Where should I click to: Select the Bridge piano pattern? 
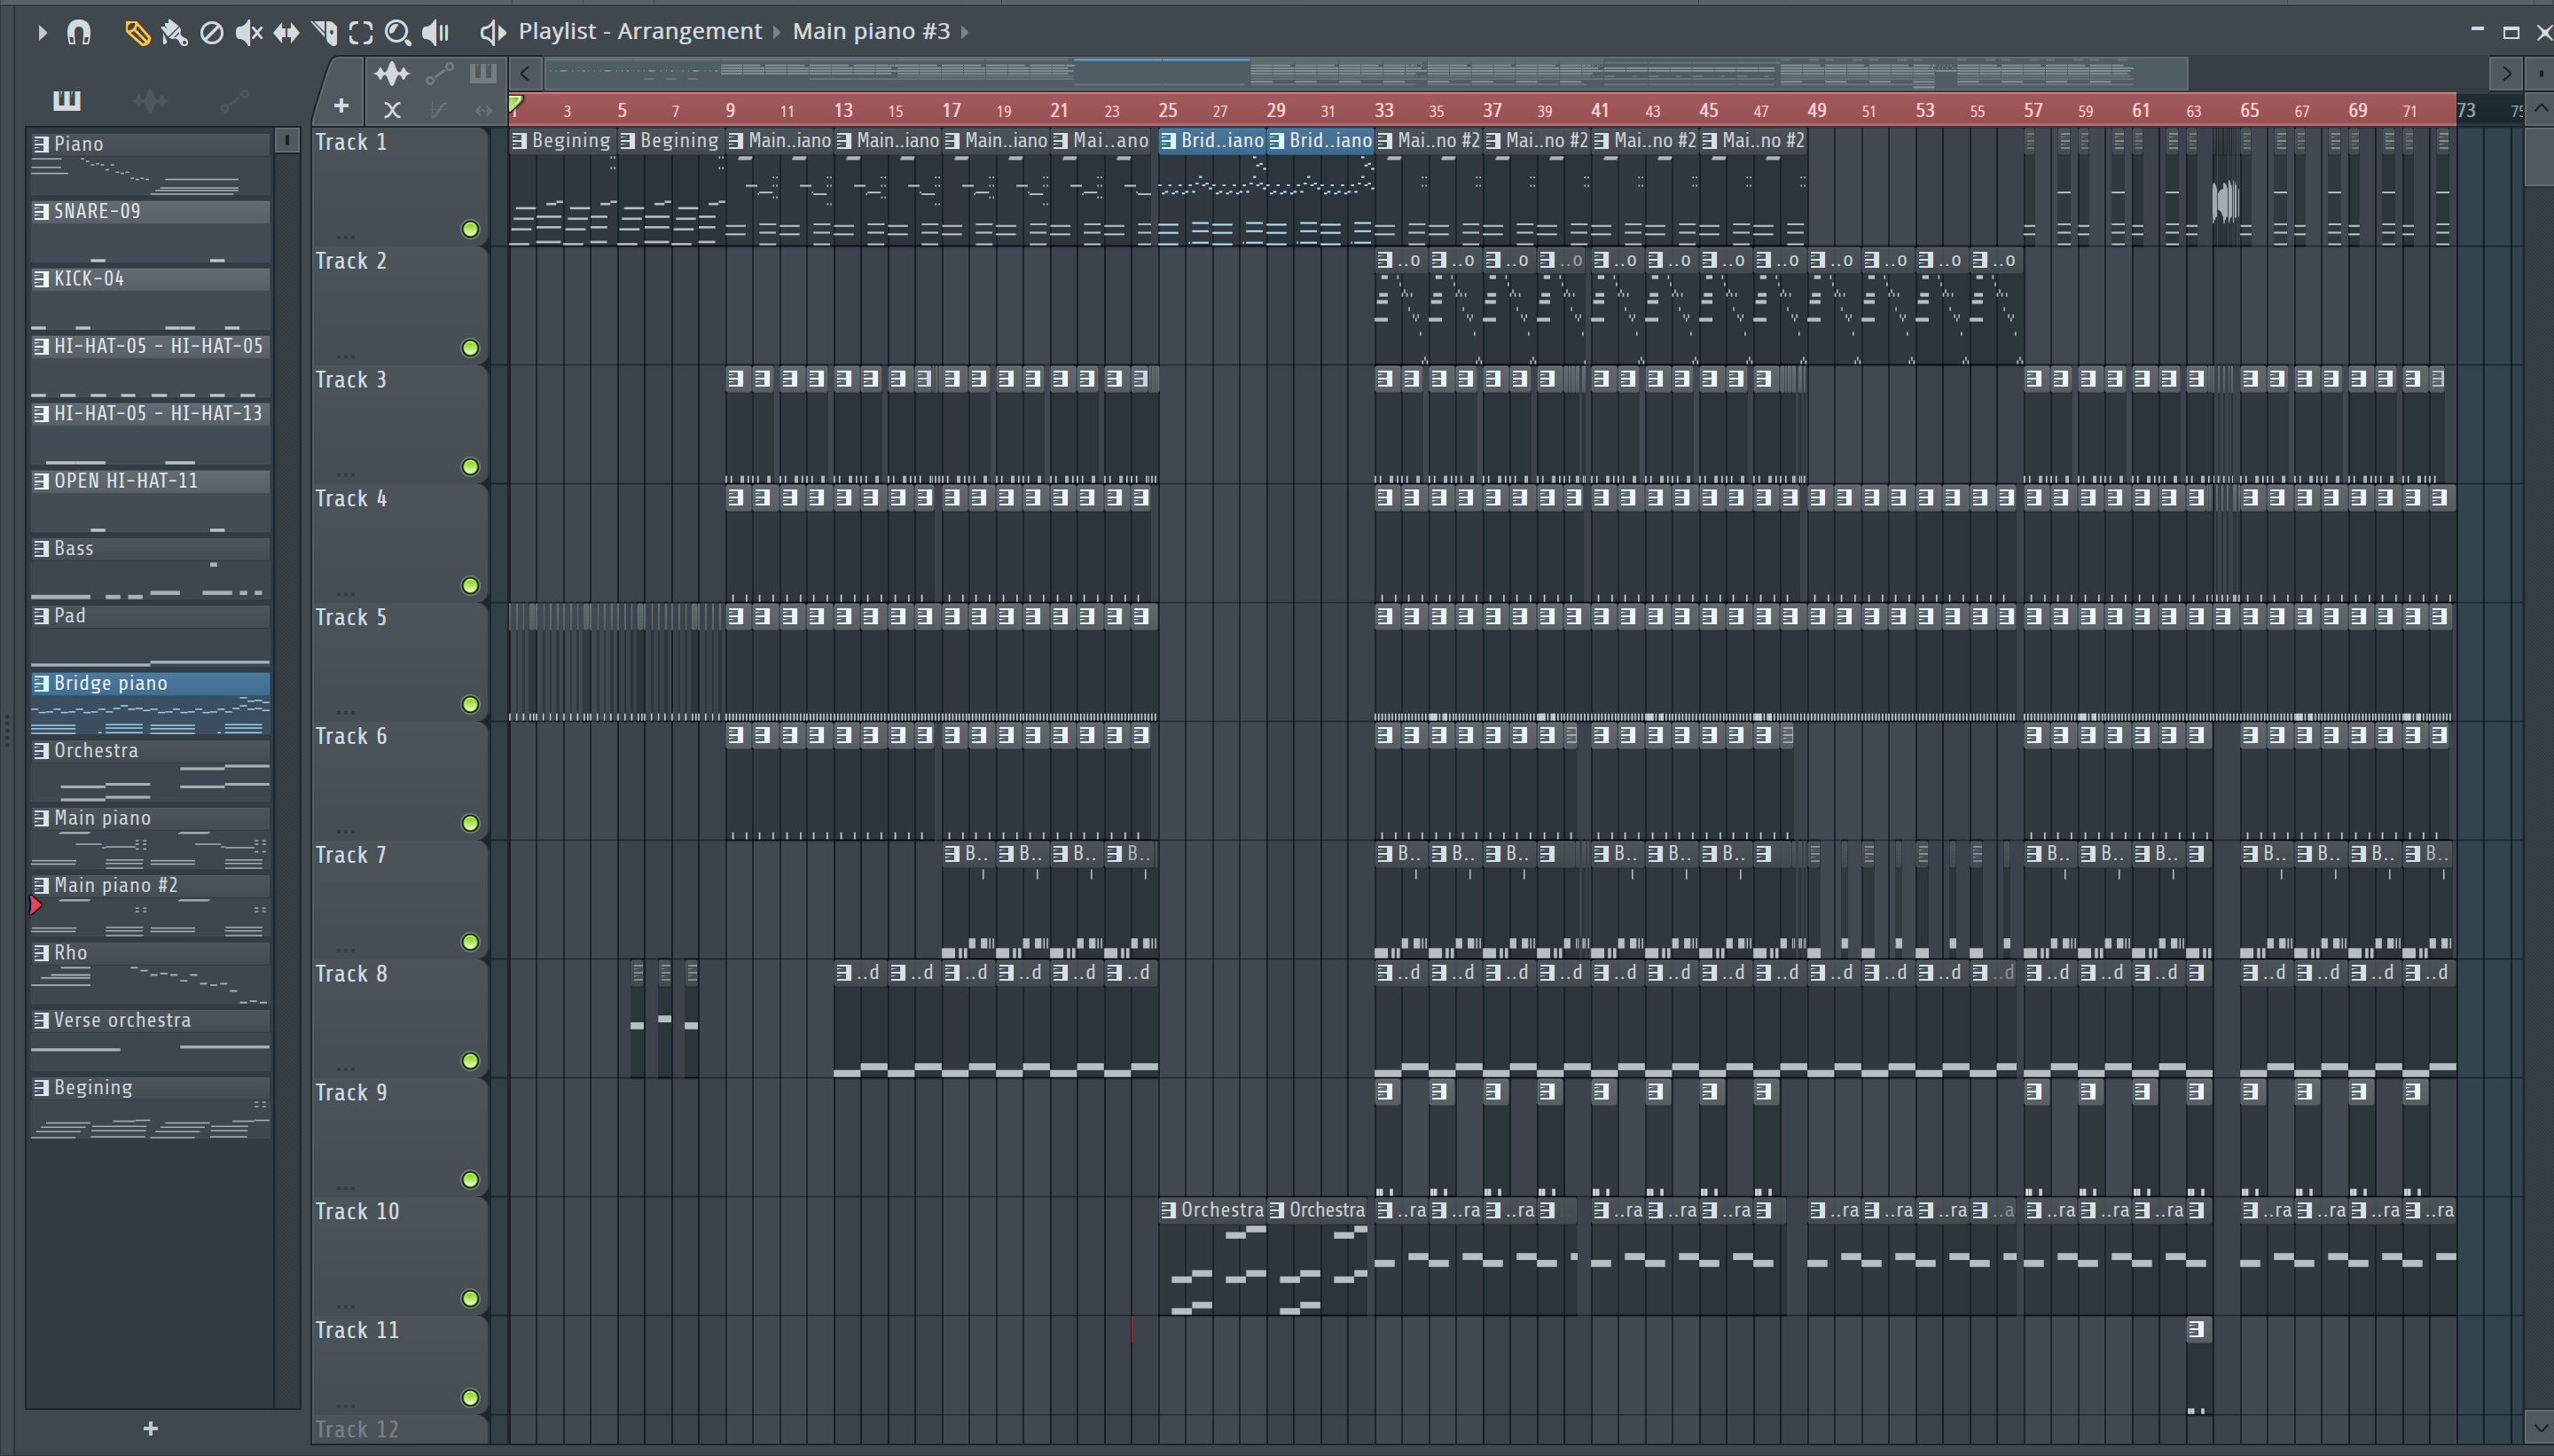tap(150, 703)
